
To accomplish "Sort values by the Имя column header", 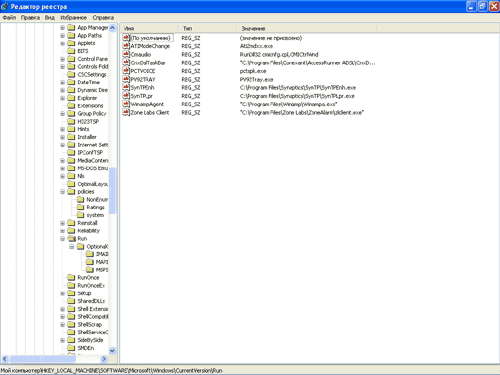I will pyautogui.click(x=149, y=28).
